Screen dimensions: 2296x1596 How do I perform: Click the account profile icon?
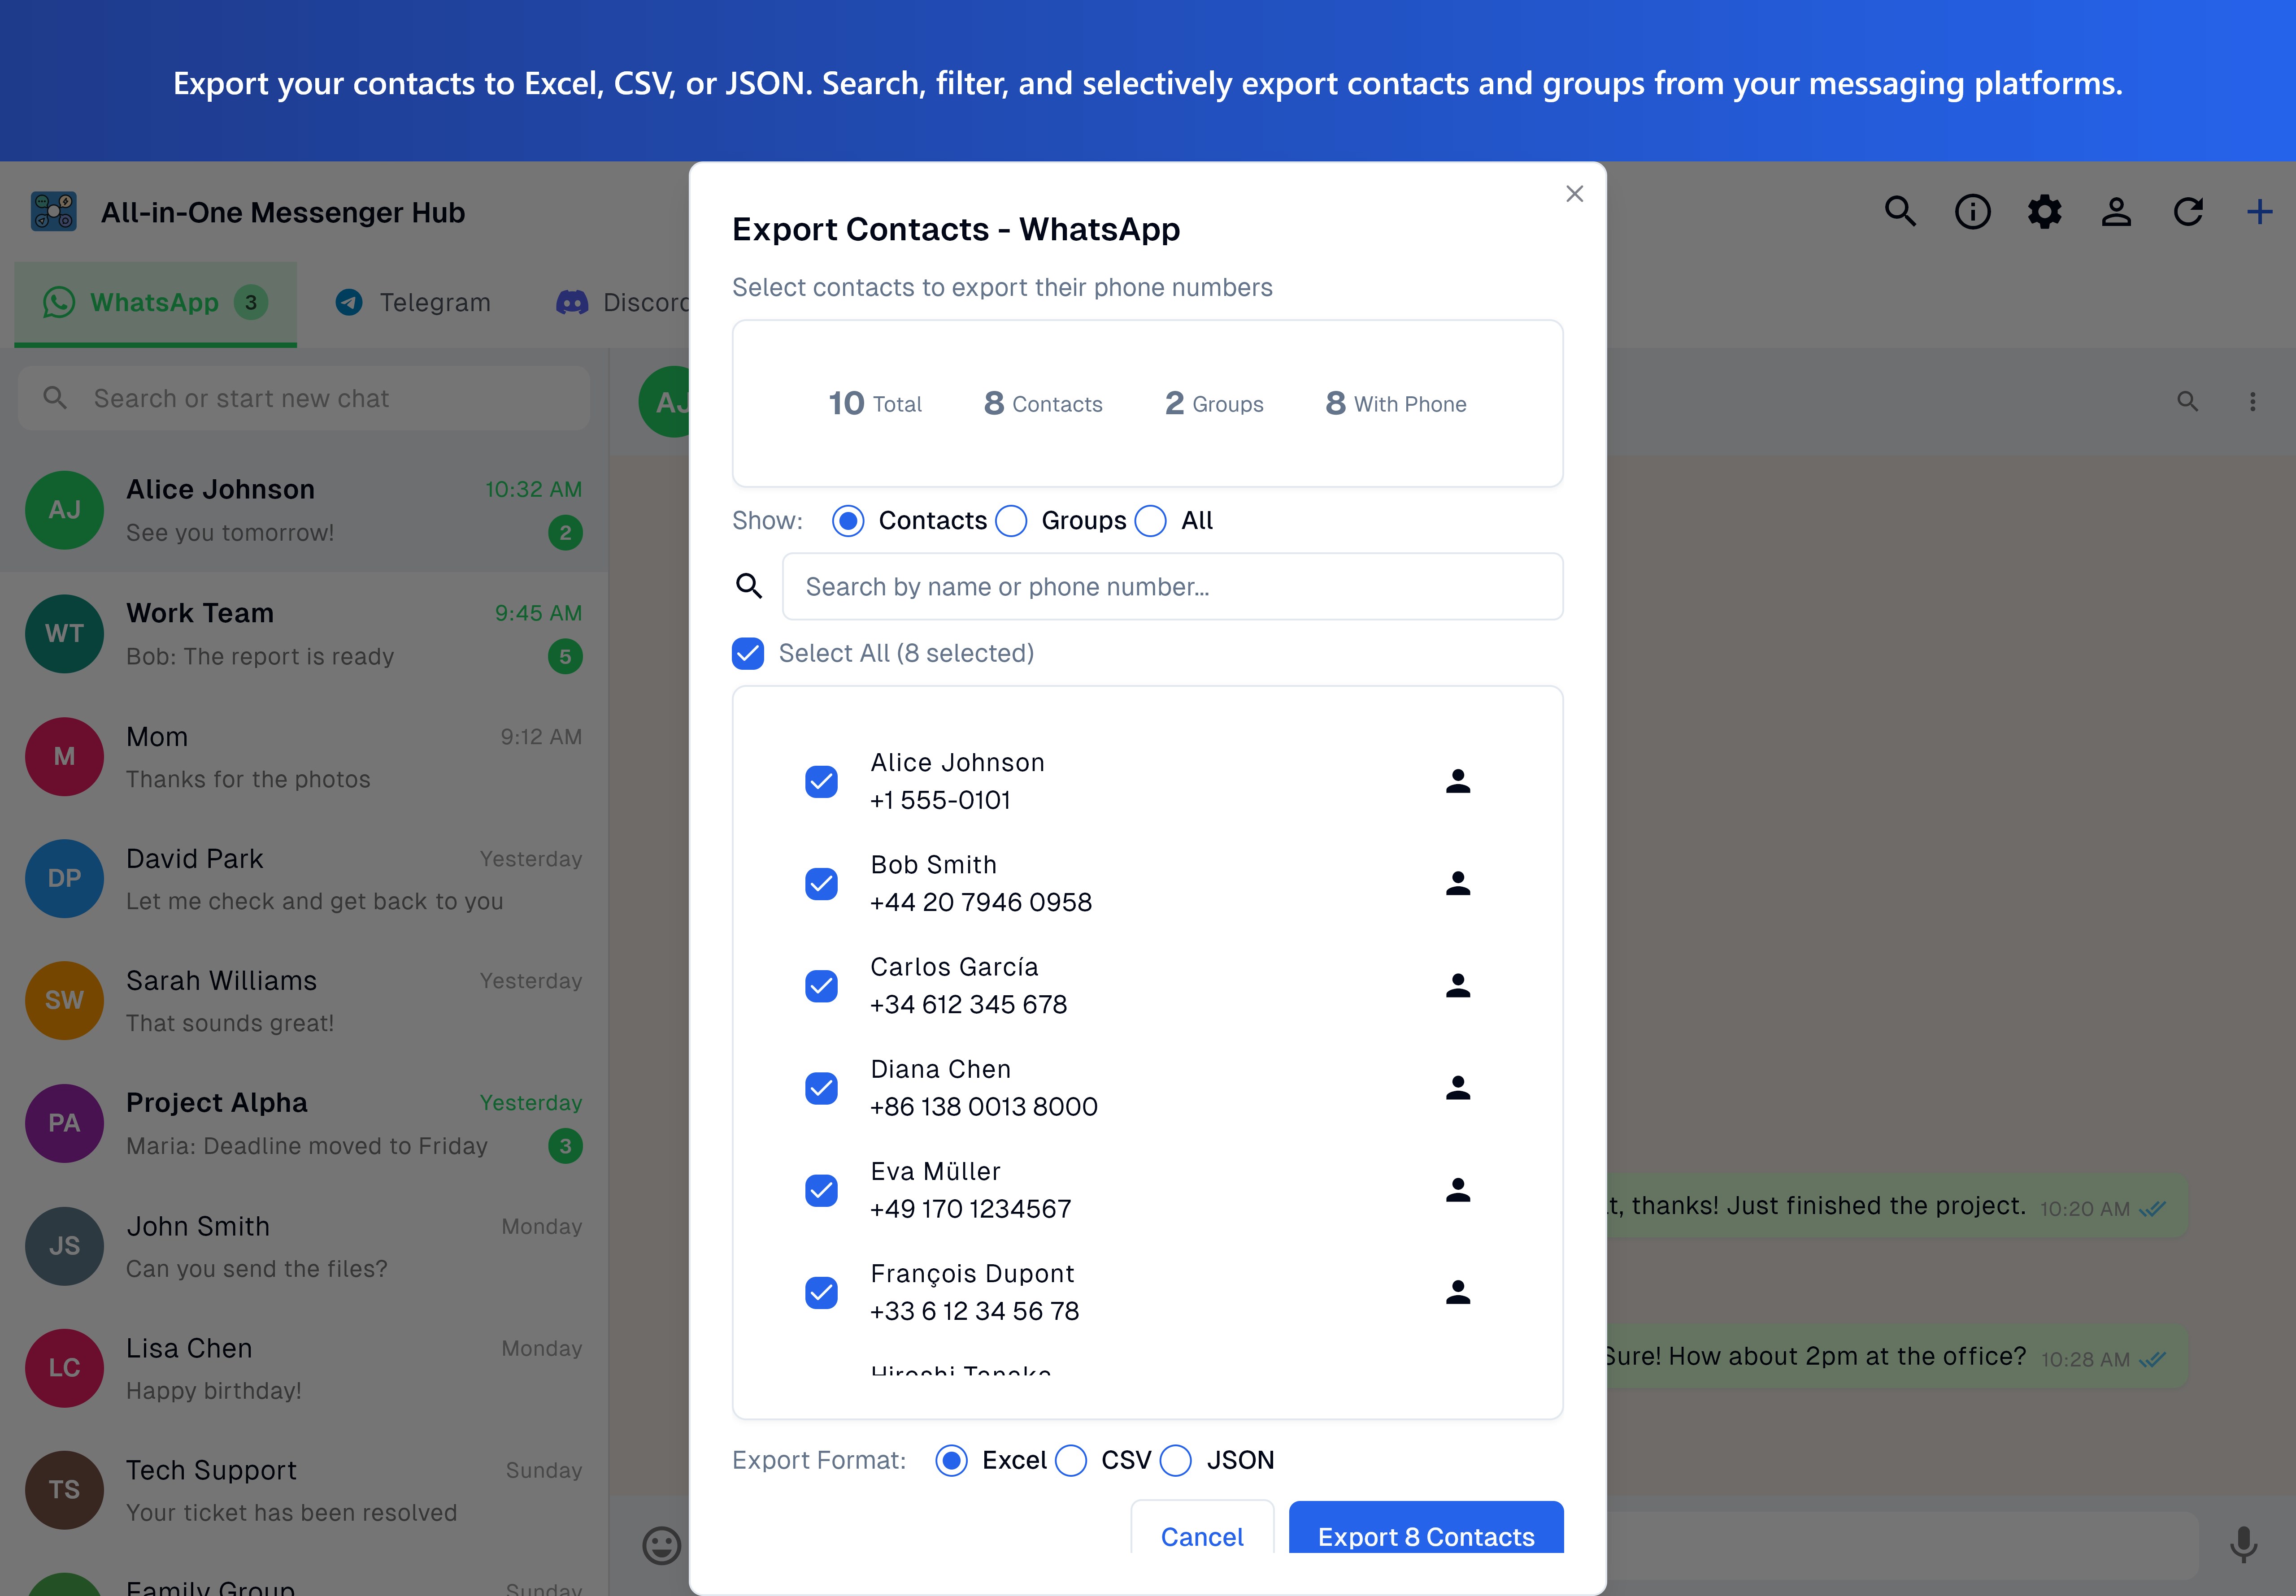point(2116,212)
